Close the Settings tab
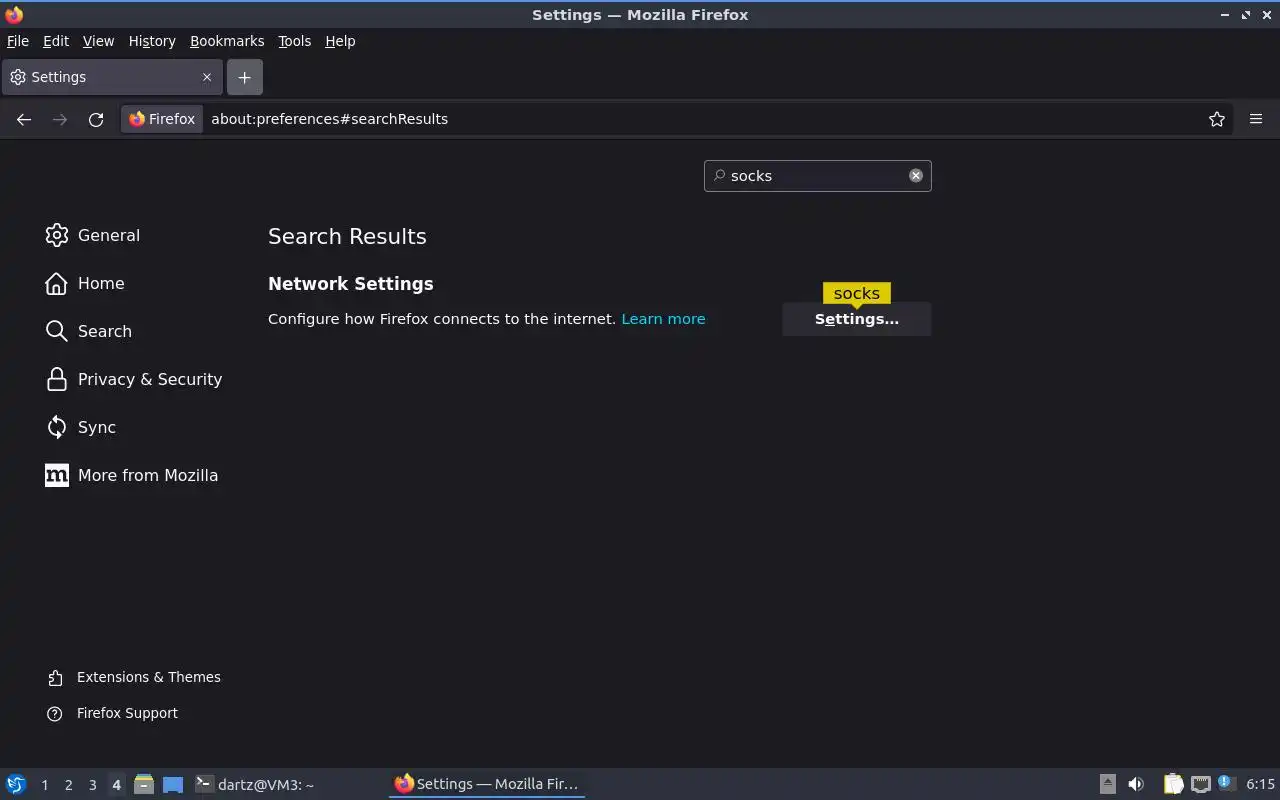Viewport: 1280px width, 800px height. [207, 77]
